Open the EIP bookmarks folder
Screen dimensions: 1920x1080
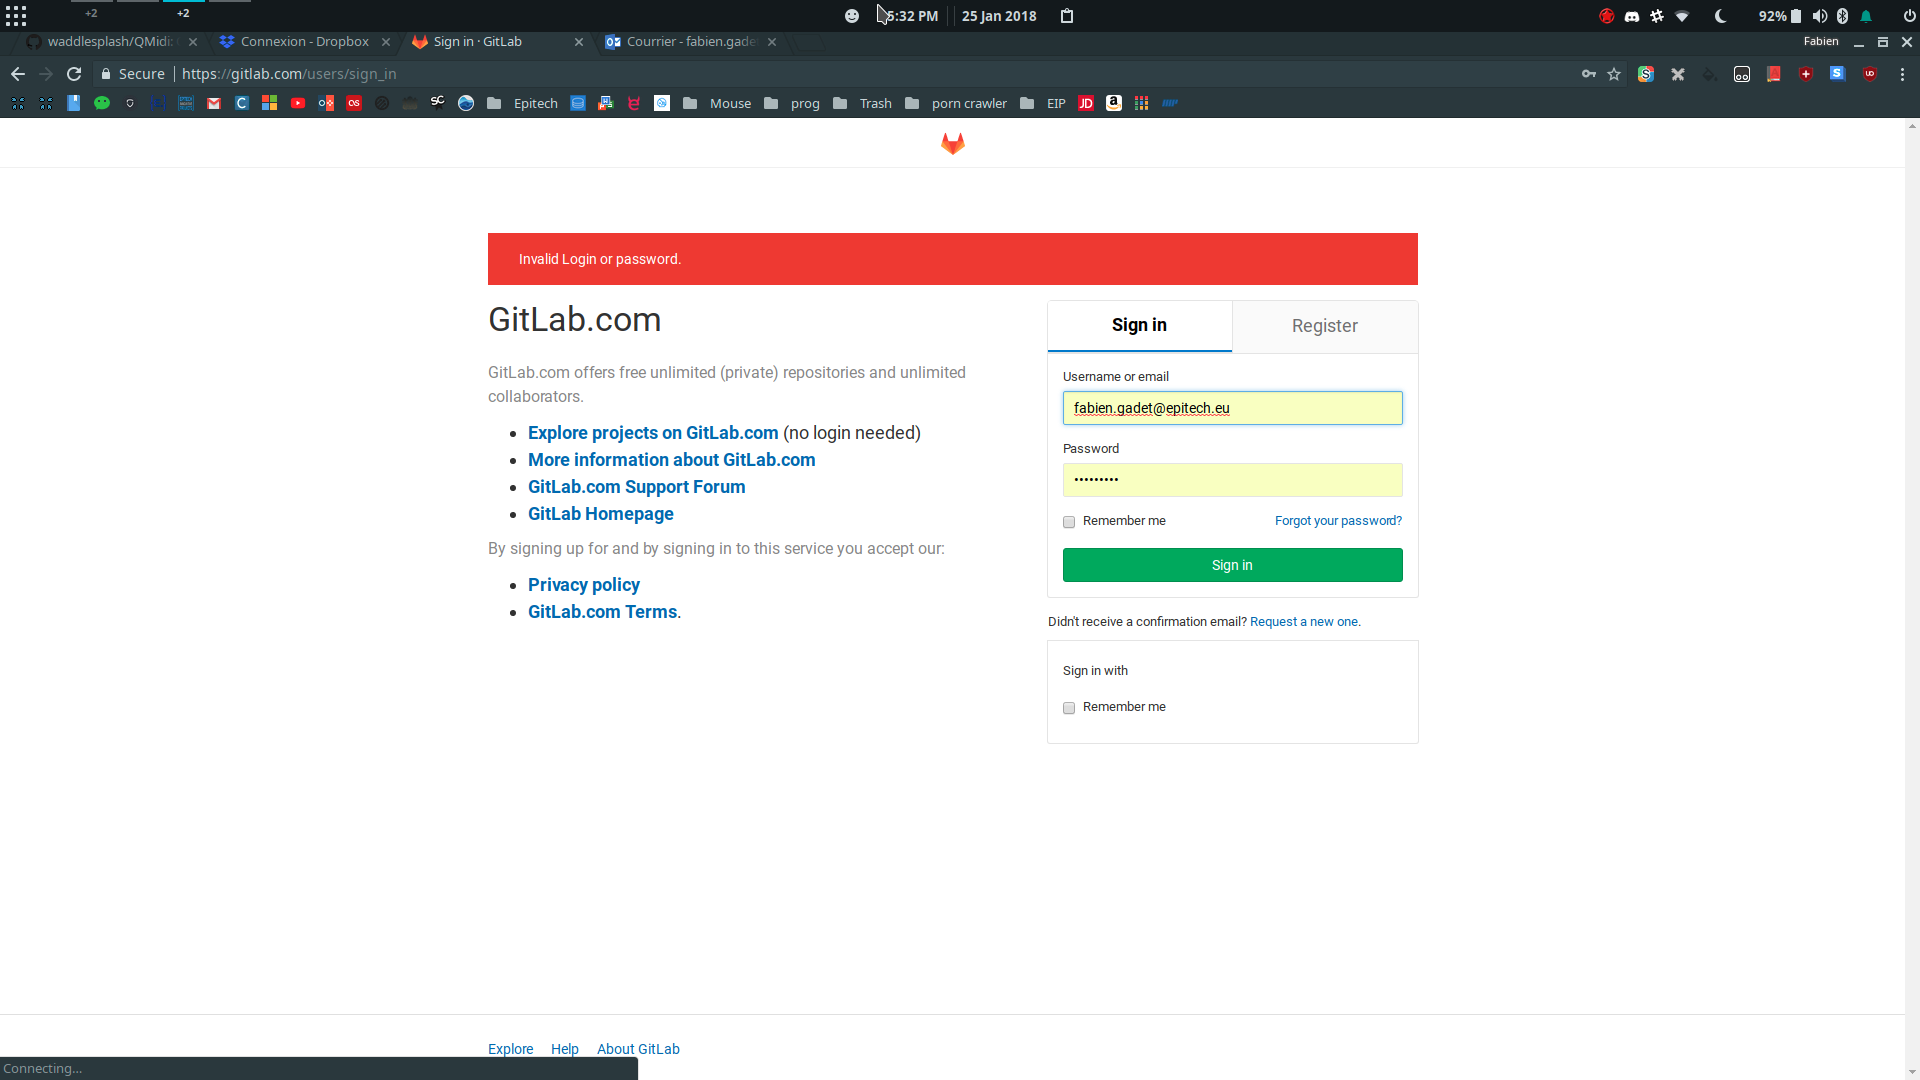pos(1043,103)
